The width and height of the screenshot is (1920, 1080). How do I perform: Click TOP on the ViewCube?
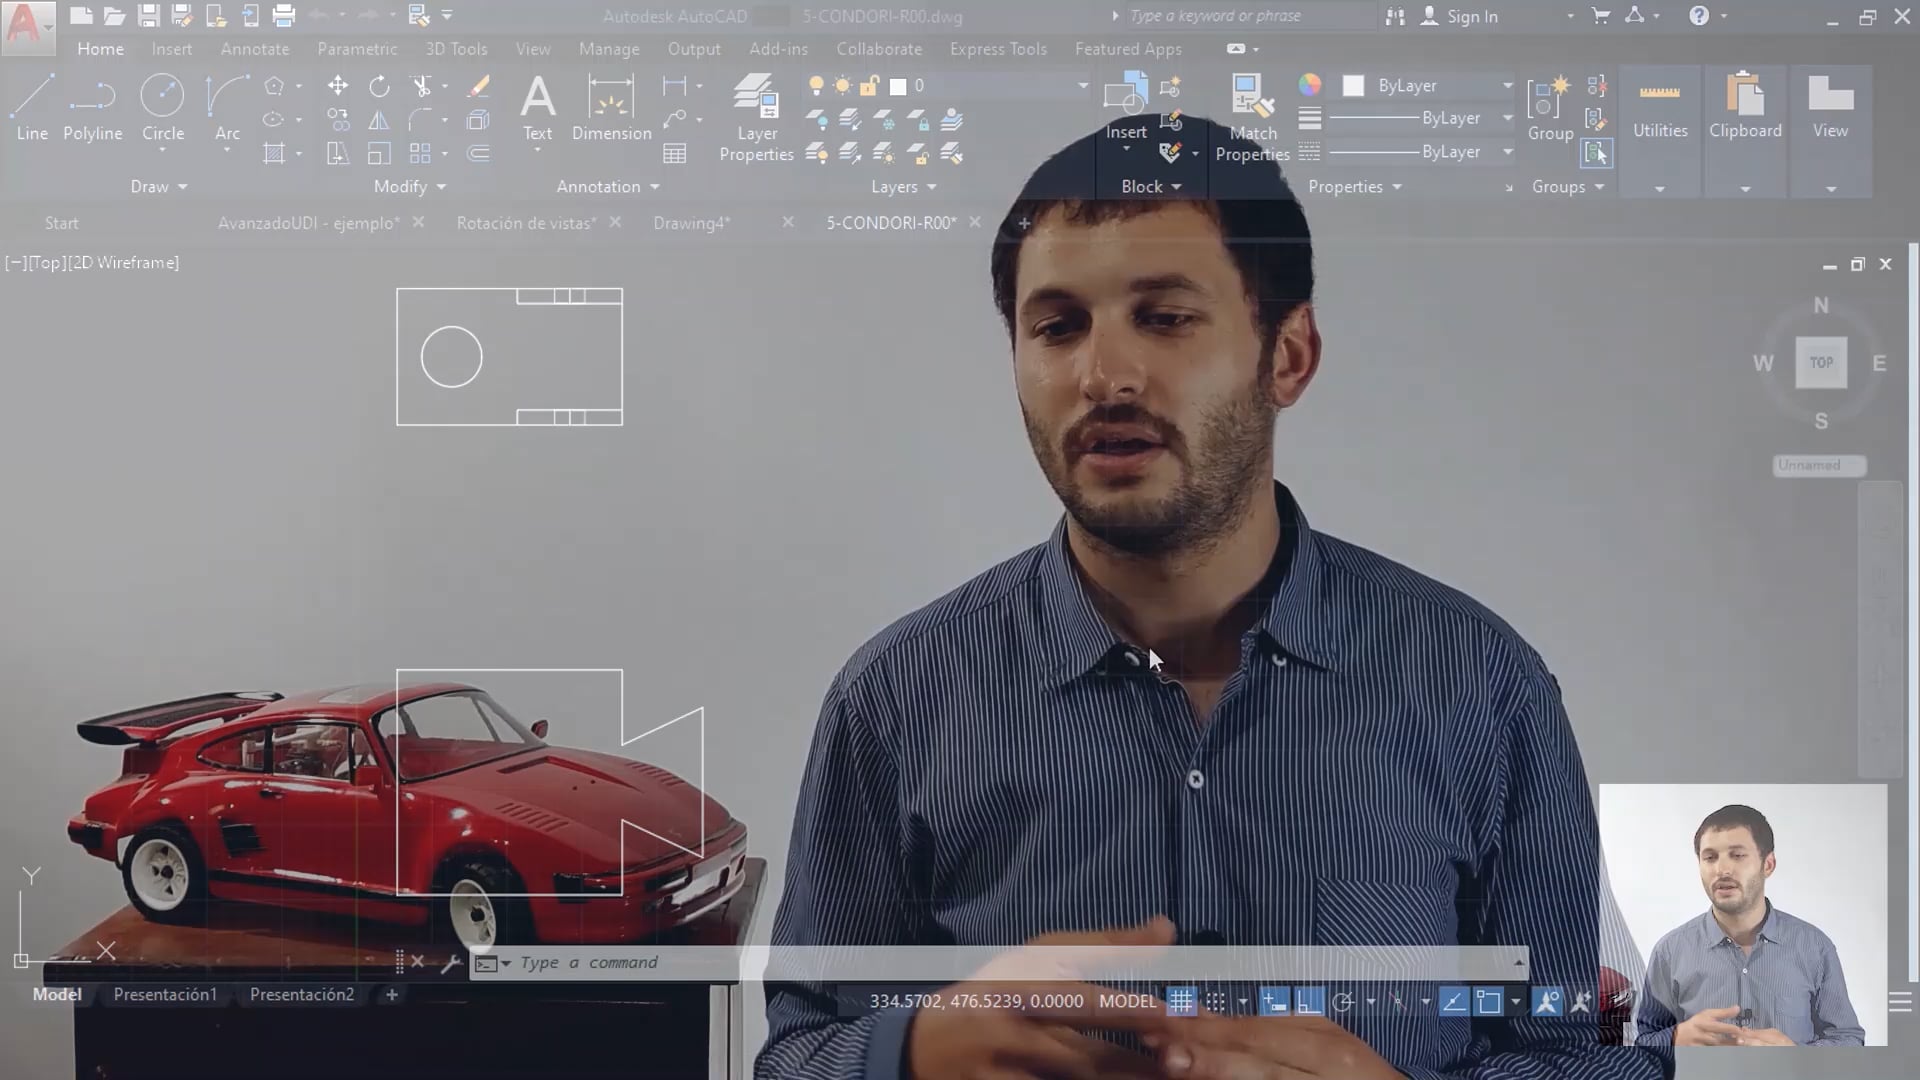[1821, 363]
